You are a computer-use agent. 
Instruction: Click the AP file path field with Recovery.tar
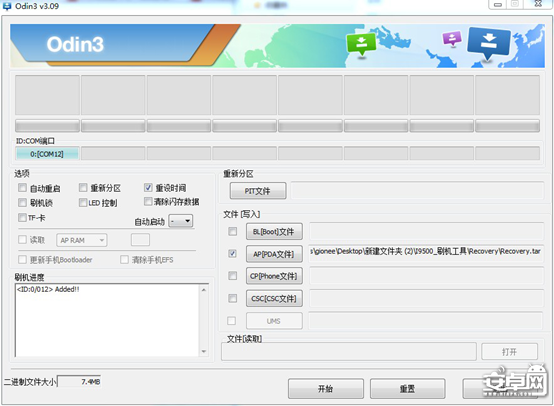tap(426, 253)
